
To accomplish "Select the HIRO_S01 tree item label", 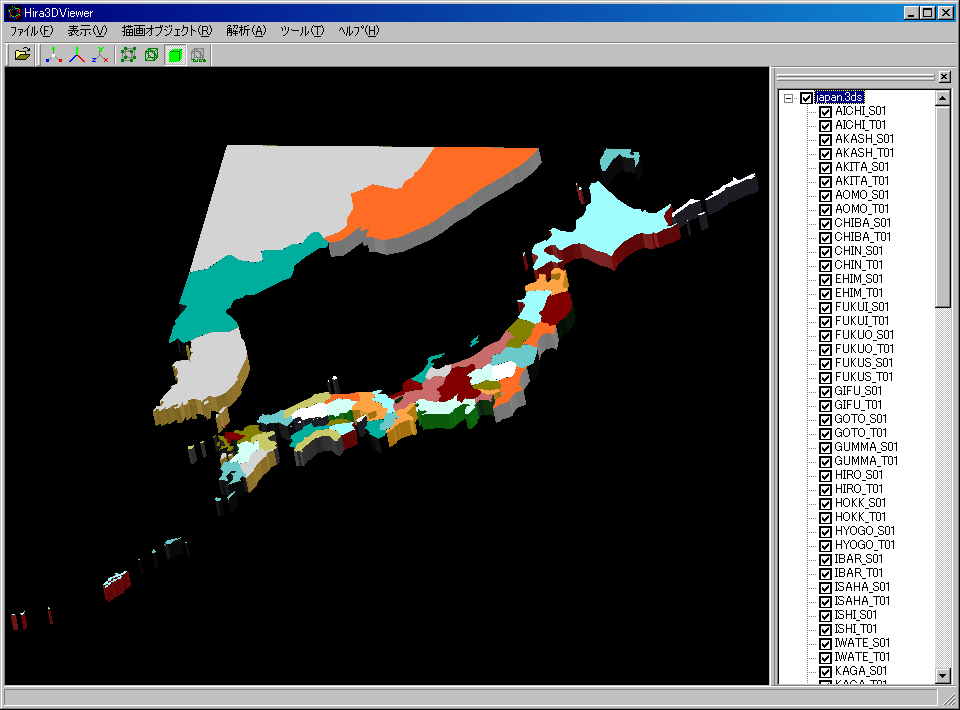I will click(858, 475).
